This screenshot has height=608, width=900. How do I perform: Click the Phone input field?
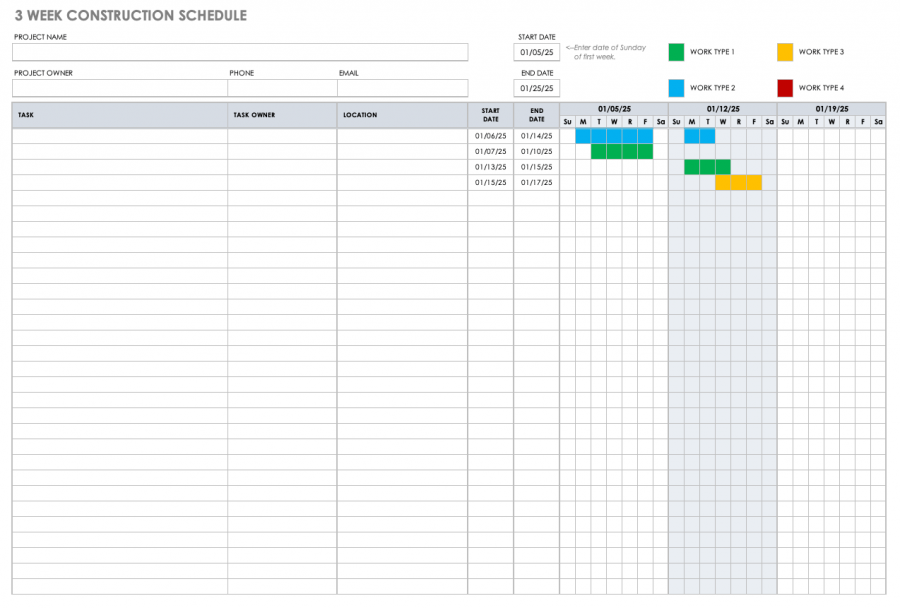283,87
